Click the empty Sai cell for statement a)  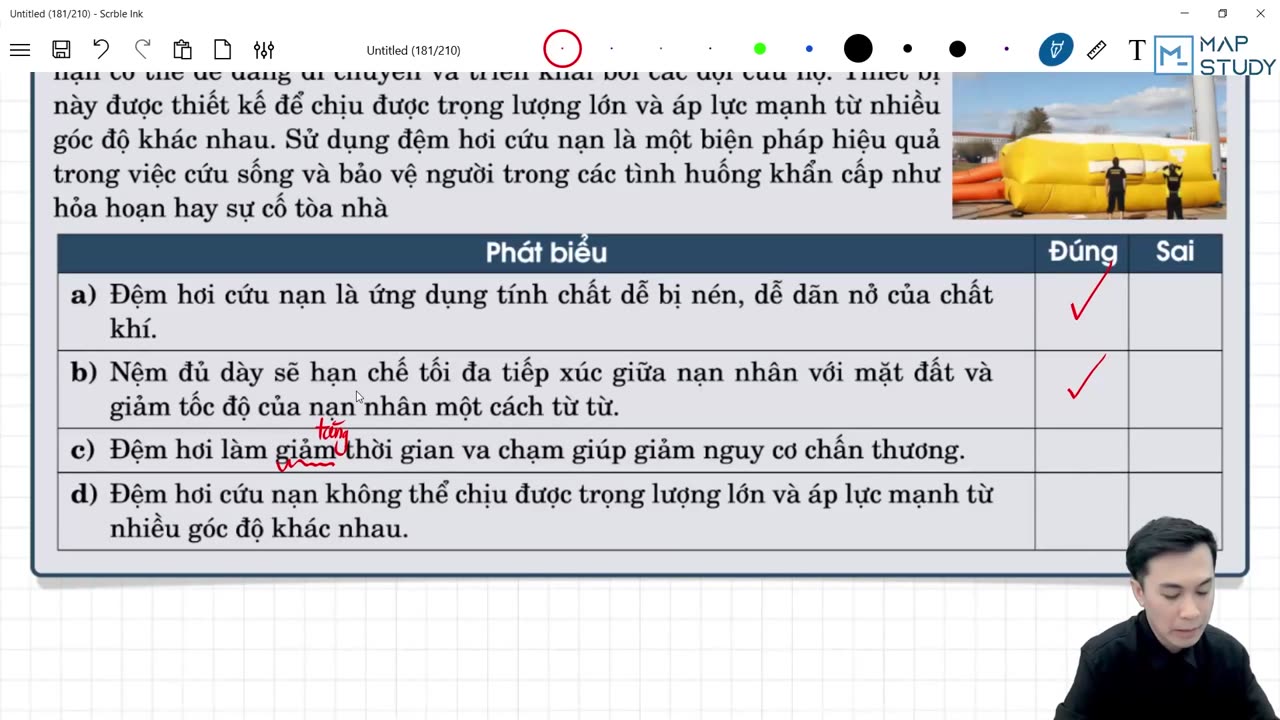(1175, 311)
